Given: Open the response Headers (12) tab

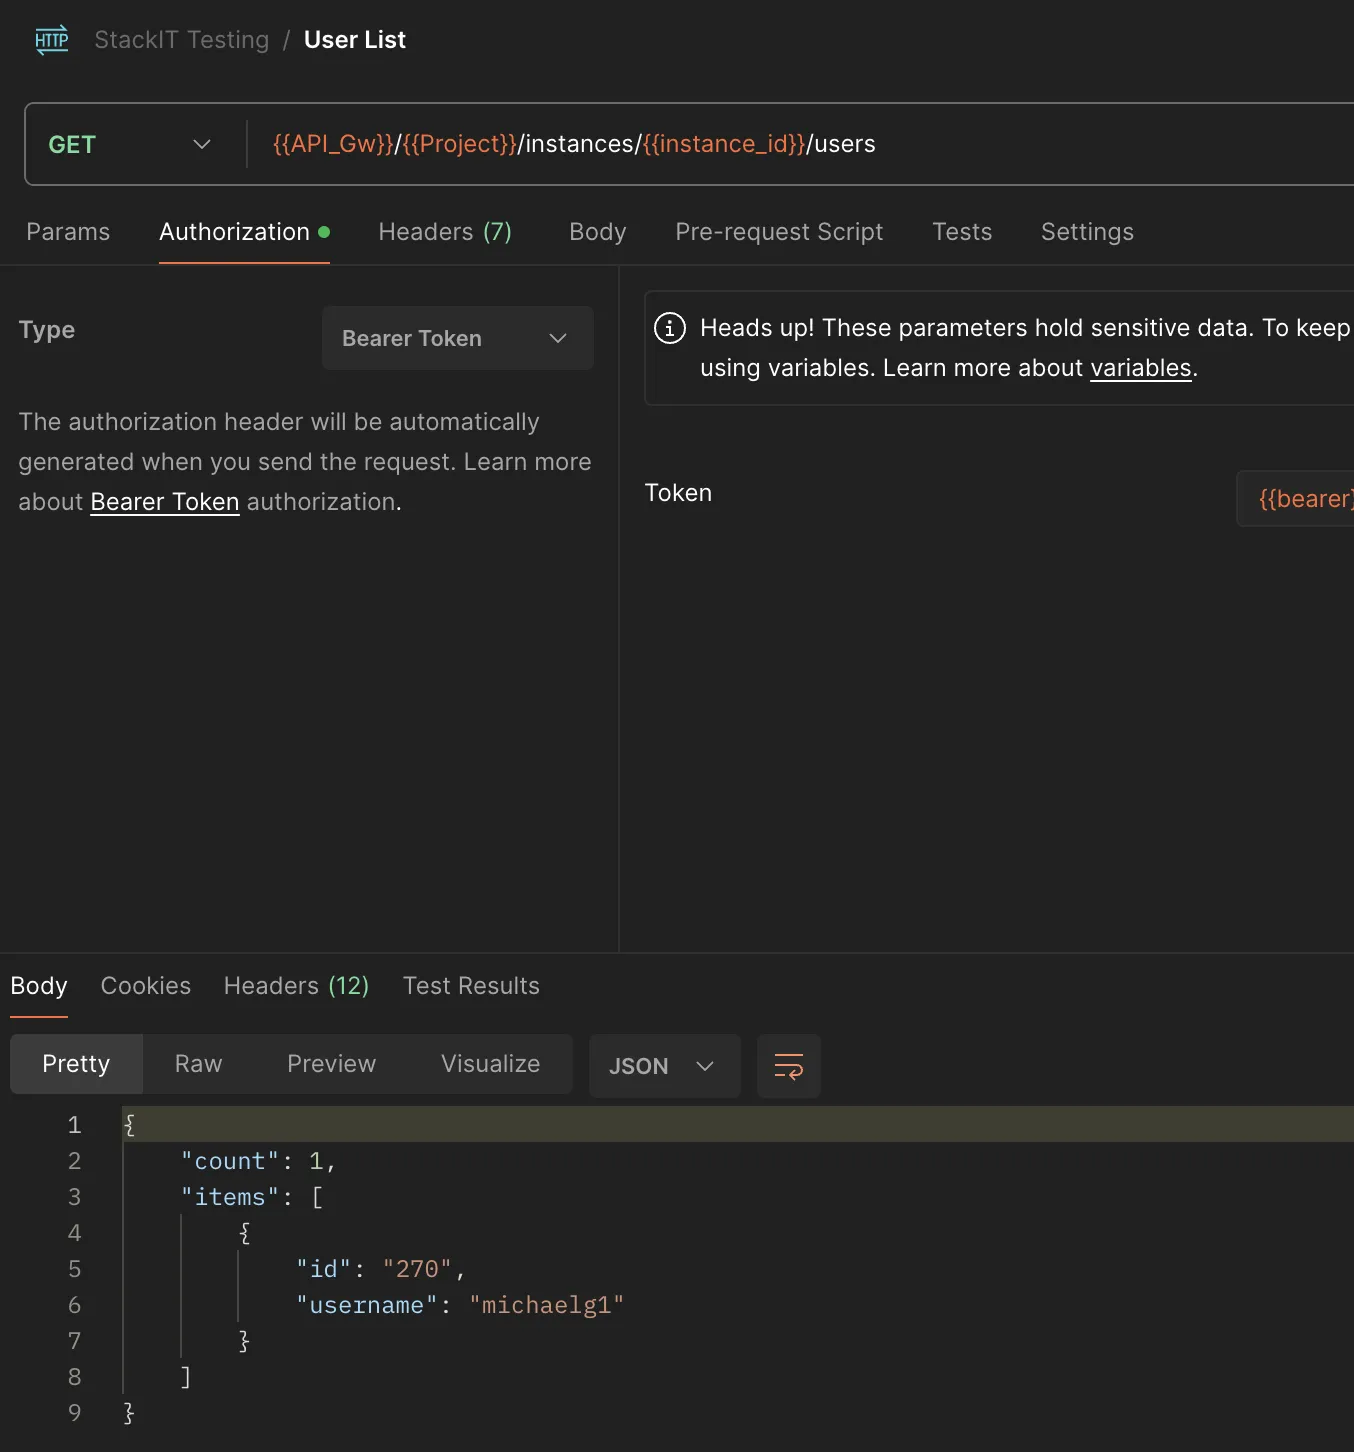Looking at the screenshot, I should (296, 986).
